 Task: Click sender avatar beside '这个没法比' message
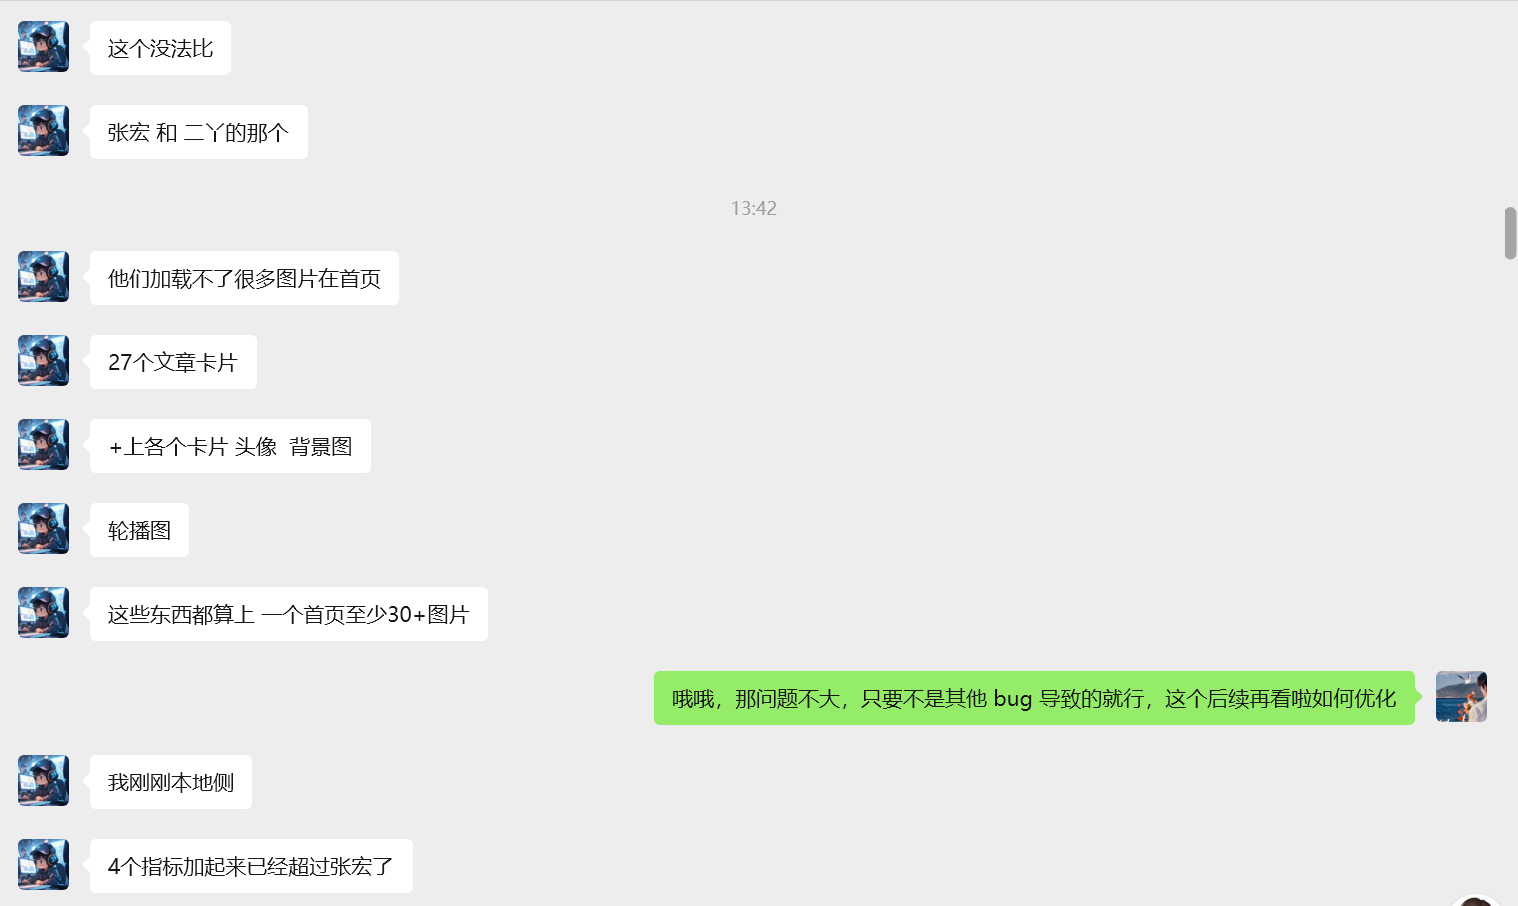43,47
